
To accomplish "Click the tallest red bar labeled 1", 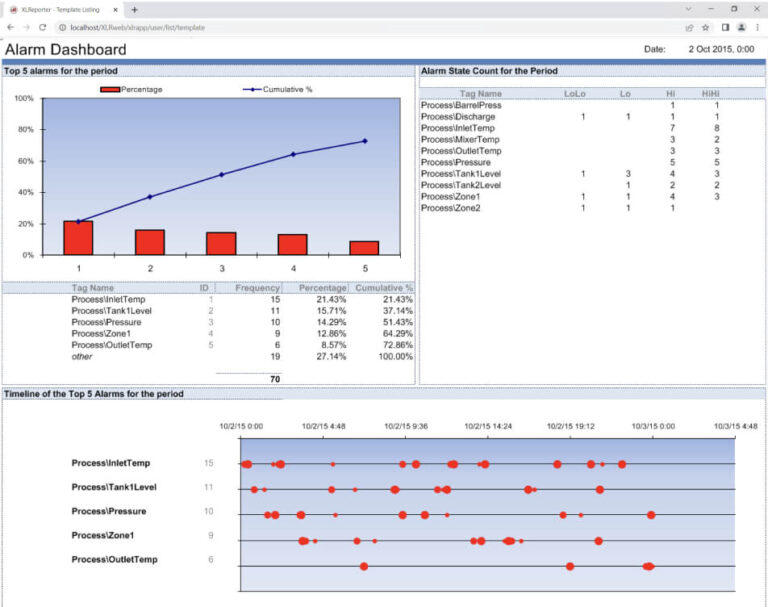I will tap(78, 238).
